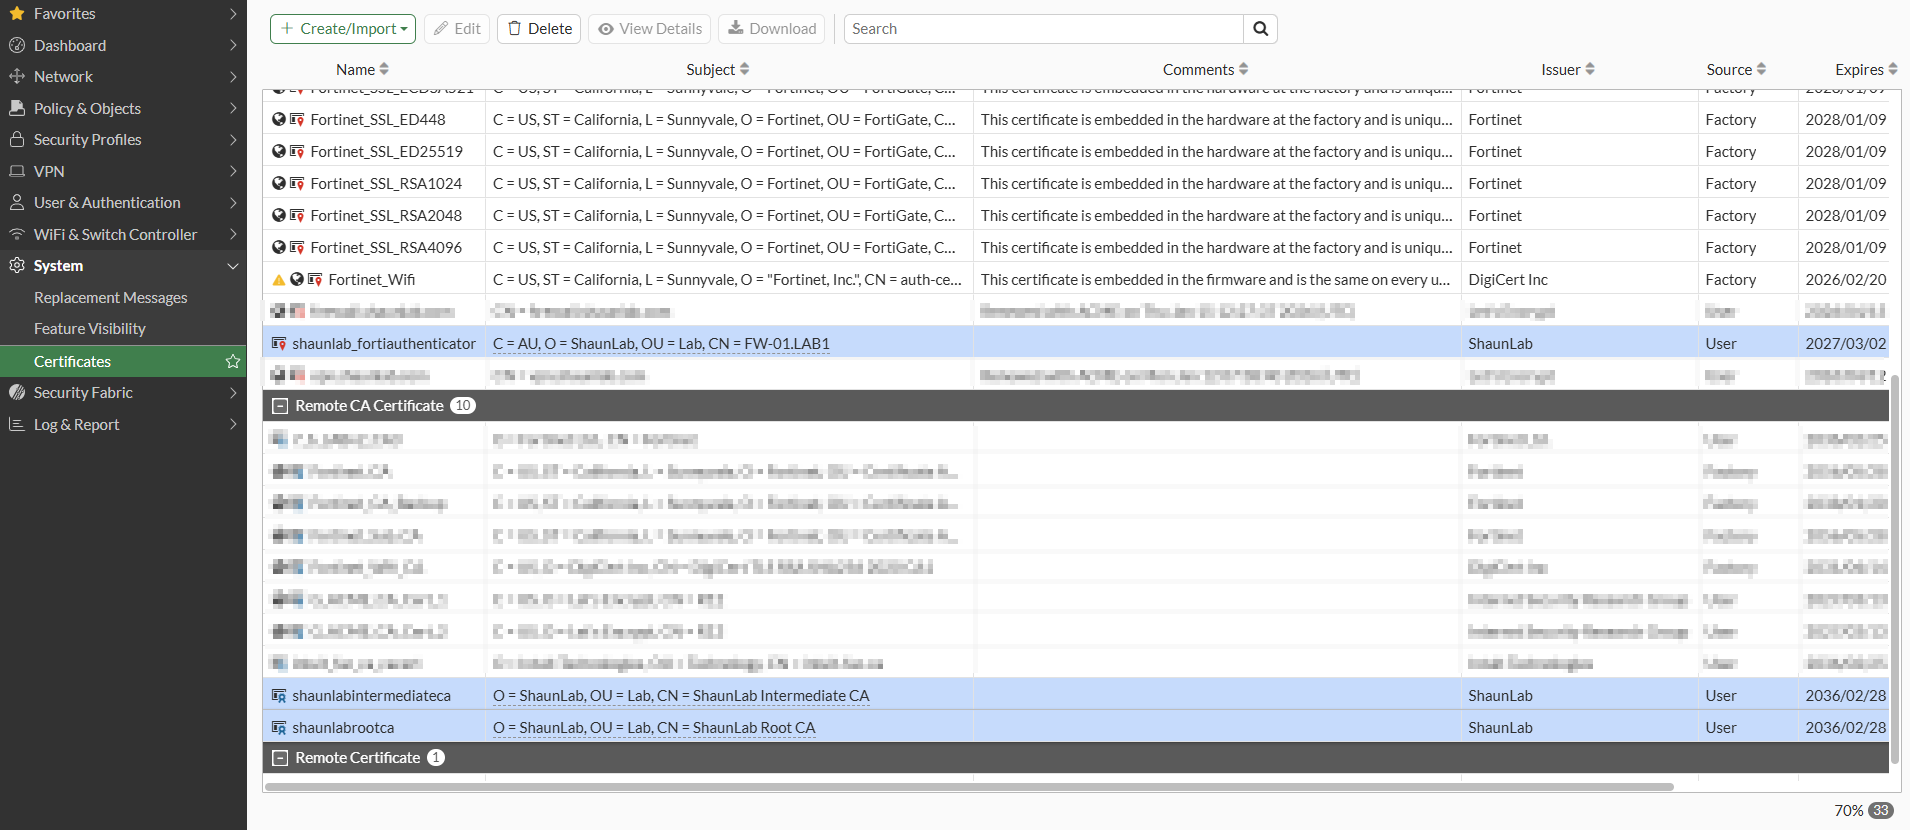Open the Log & Report menu
Screen dimensions: 1910x830
coord(123,424)
